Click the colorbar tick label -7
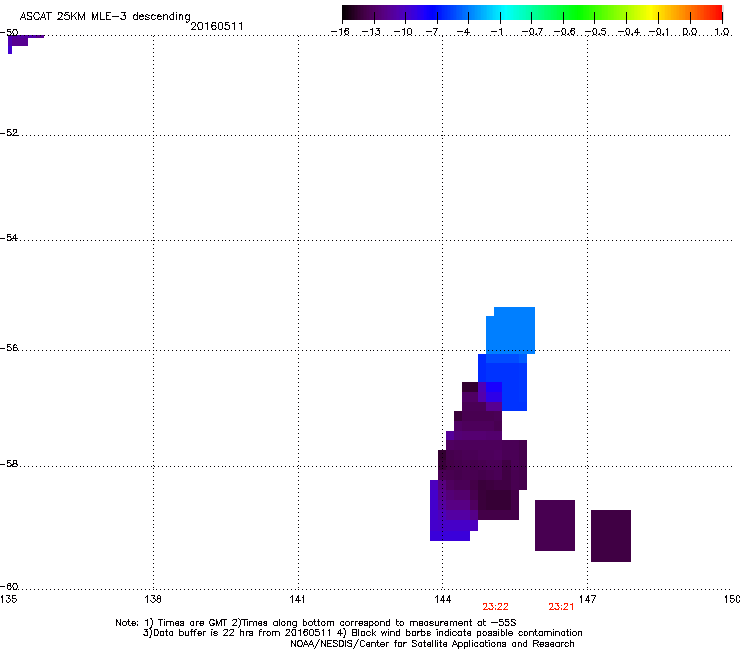Image resolution: width=740 pixels, height=650 pixels. (x=433, y=32)
